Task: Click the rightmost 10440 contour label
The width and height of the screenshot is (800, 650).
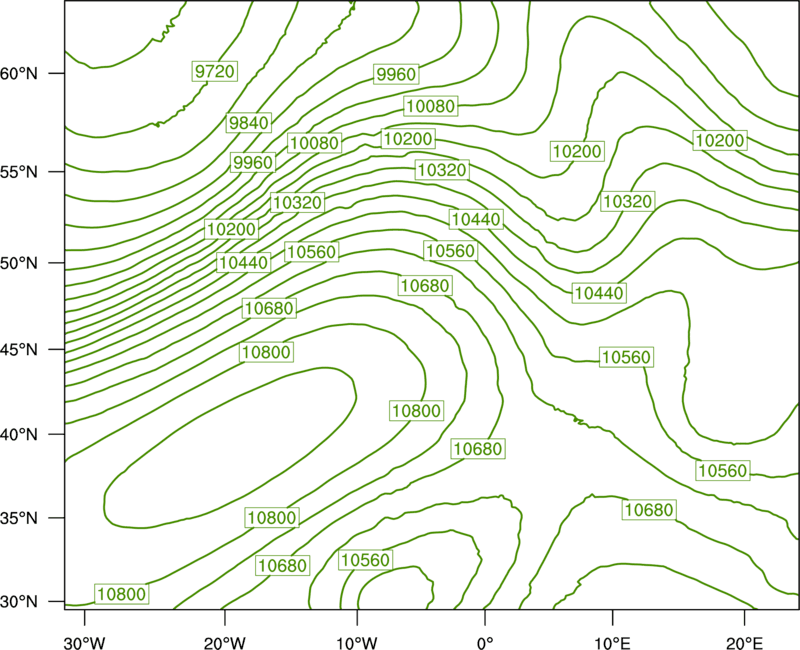Action: (599, 293)
